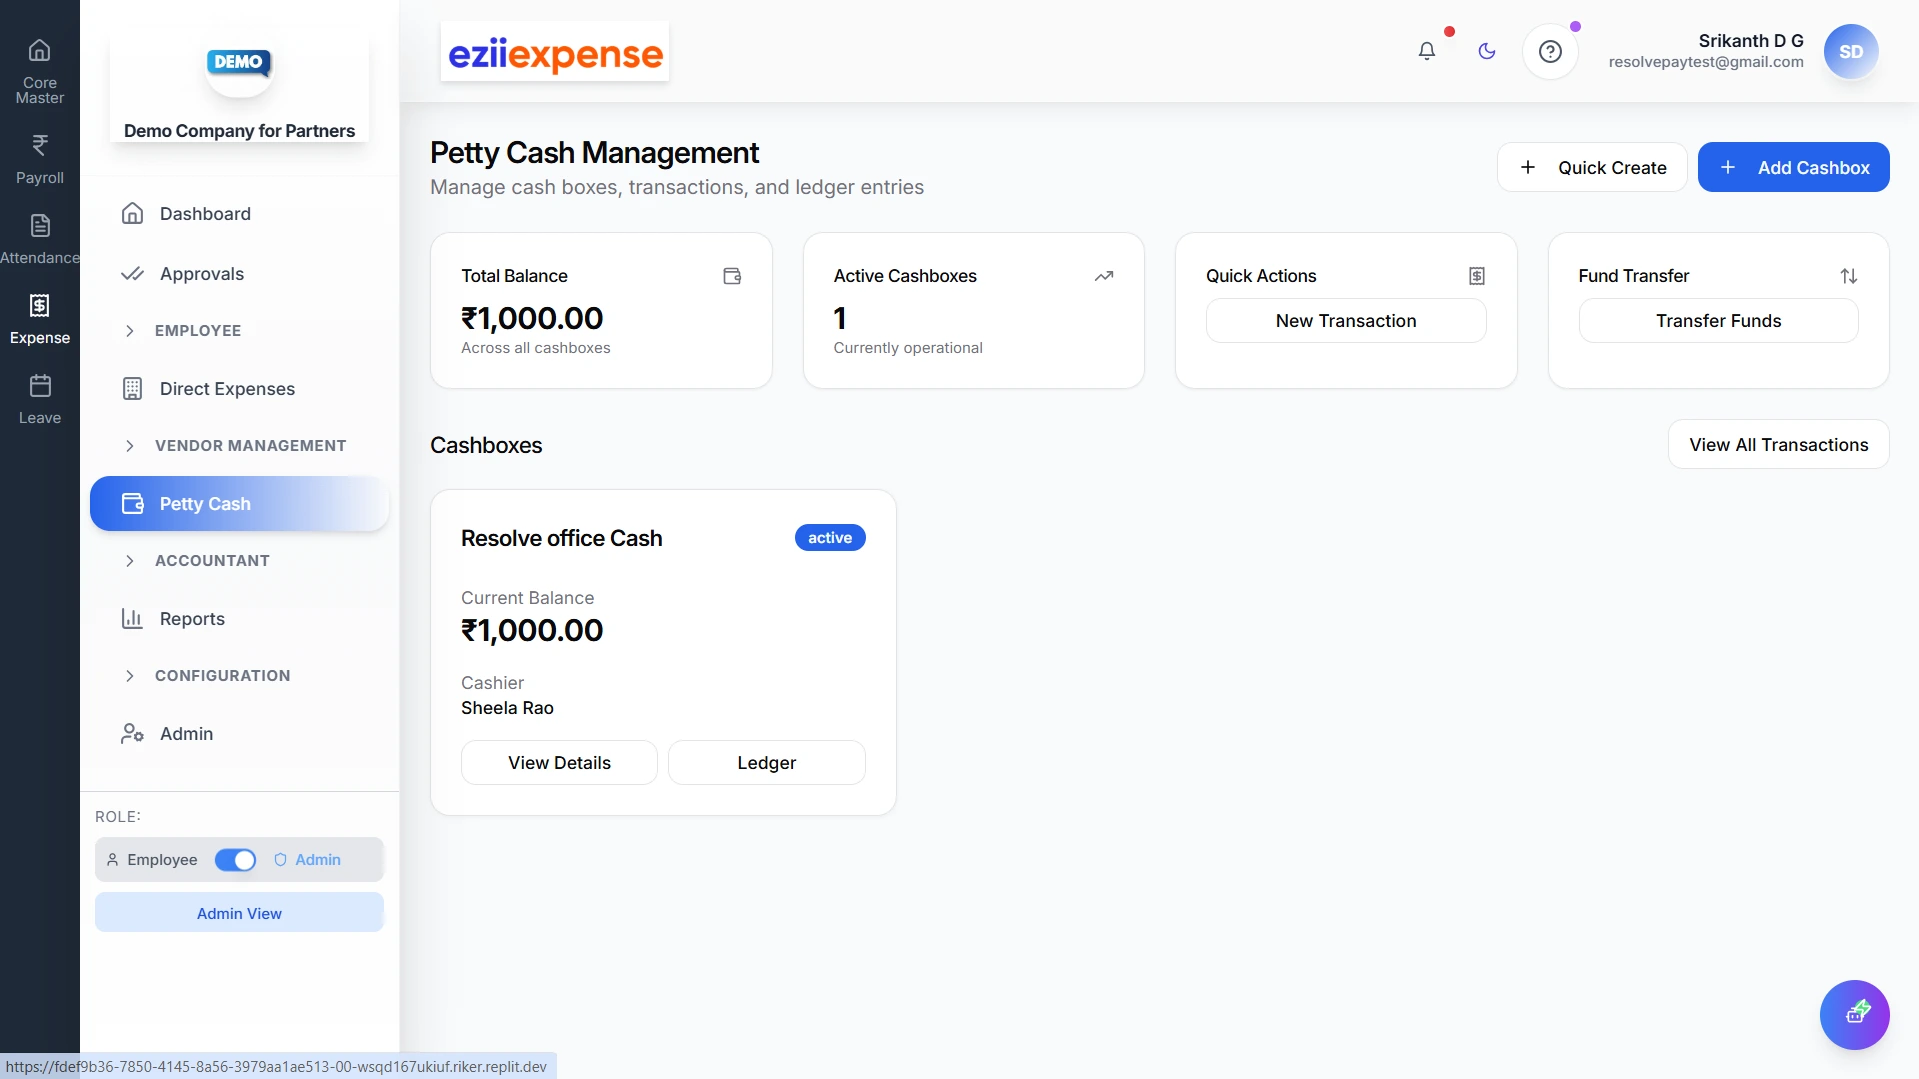Open Dashboard from the sidebar

coord(204,213)
